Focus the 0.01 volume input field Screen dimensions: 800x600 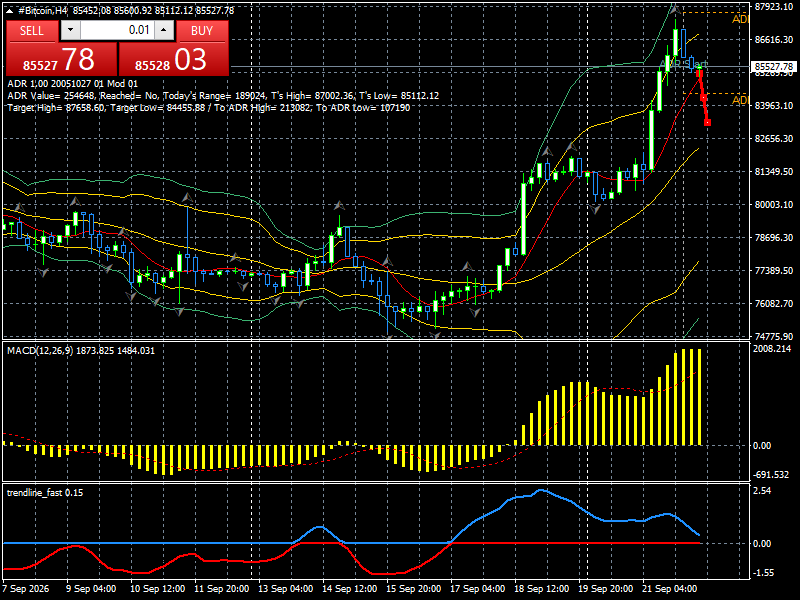click(x=117, y=30)
